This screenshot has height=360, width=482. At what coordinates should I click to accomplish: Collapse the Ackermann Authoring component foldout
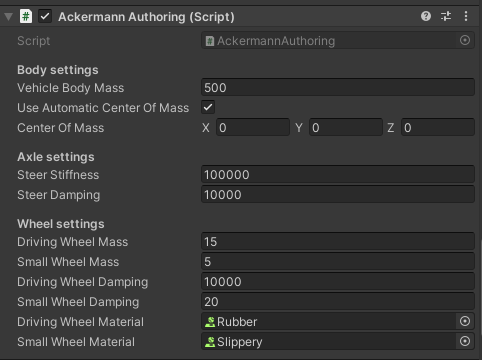pos(8,16)
